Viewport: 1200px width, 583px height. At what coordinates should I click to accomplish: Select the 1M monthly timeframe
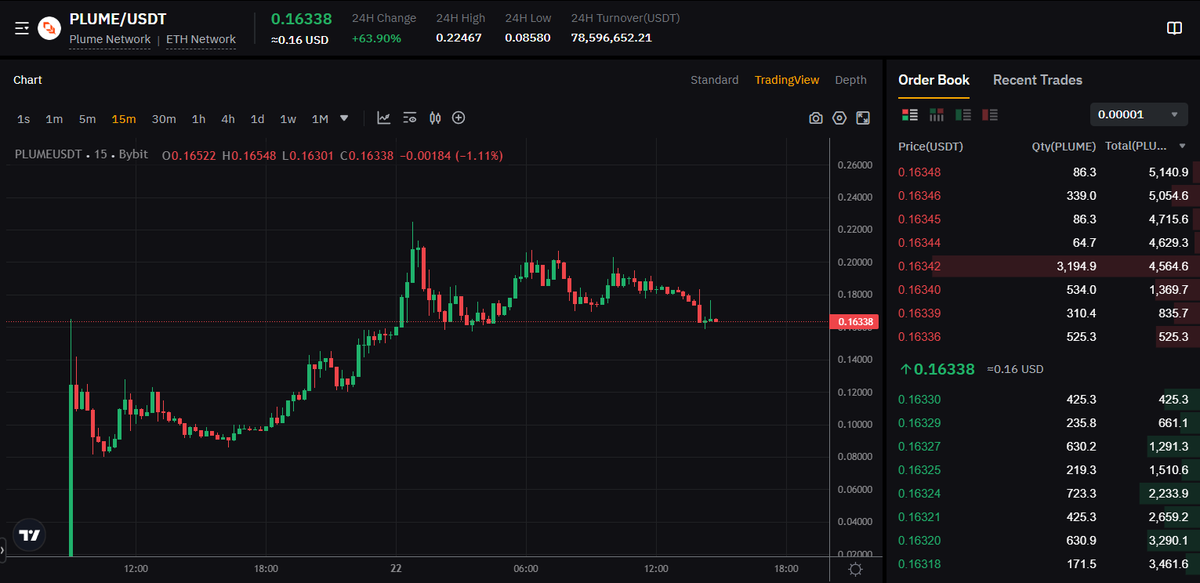[x=320, y=119]
